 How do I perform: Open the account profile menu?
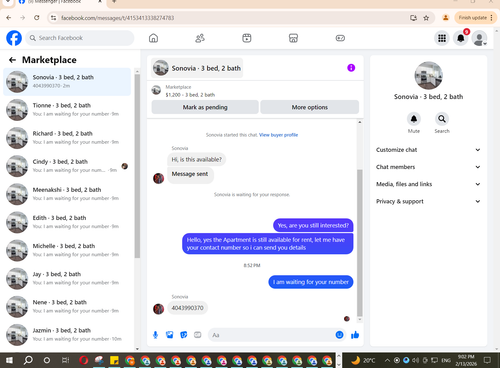(480, 38)
